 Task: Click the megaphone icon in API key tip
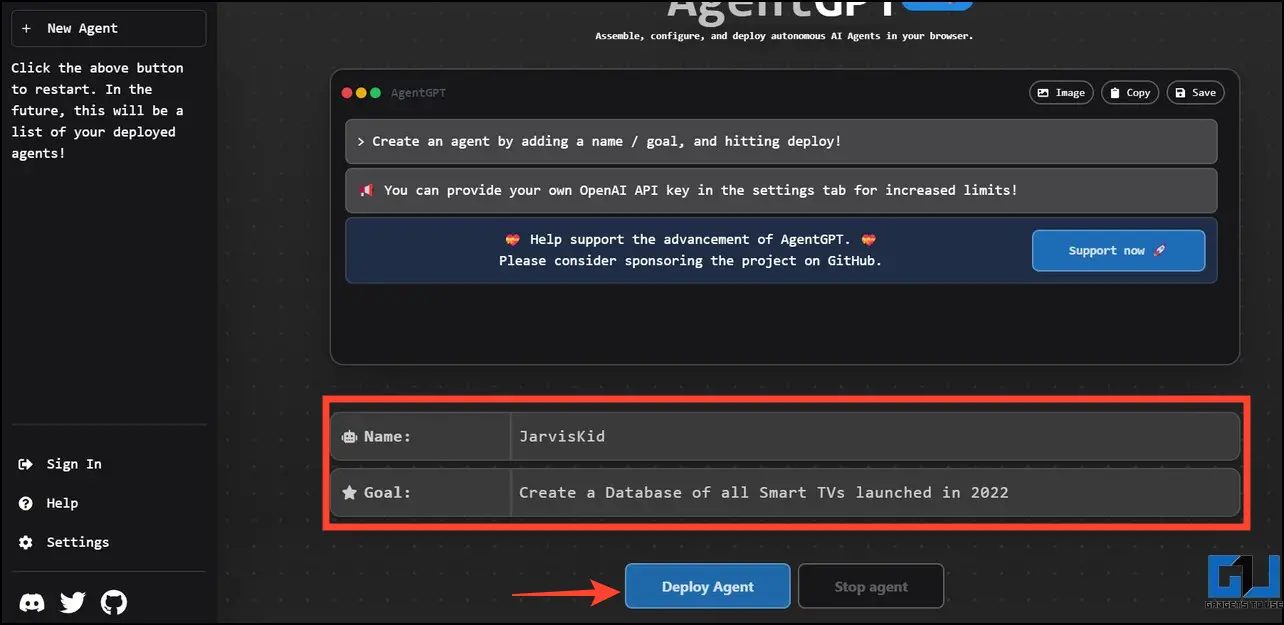366,190
